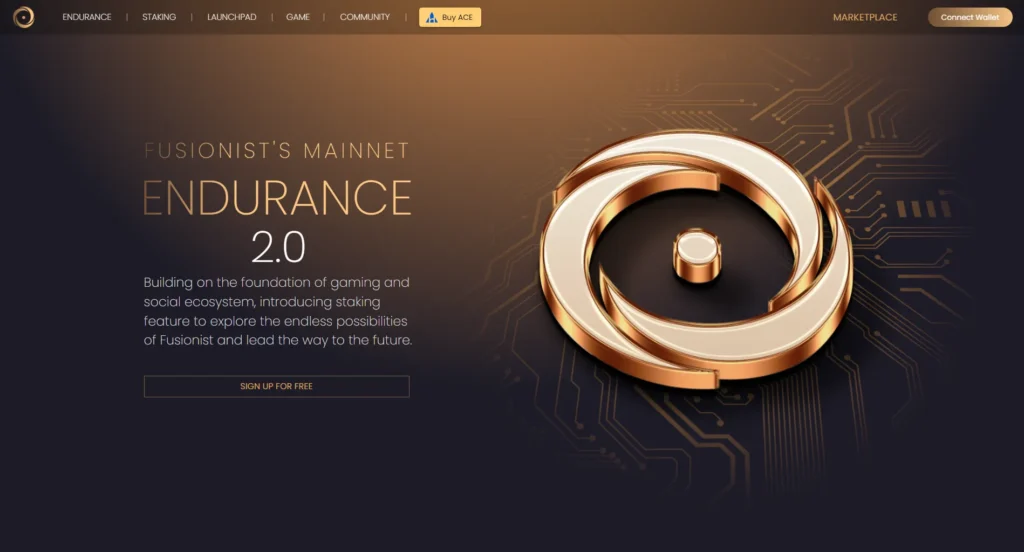
Task: Click the divider between STAKING and LAUNCHPAD
Action: (191, 17)
